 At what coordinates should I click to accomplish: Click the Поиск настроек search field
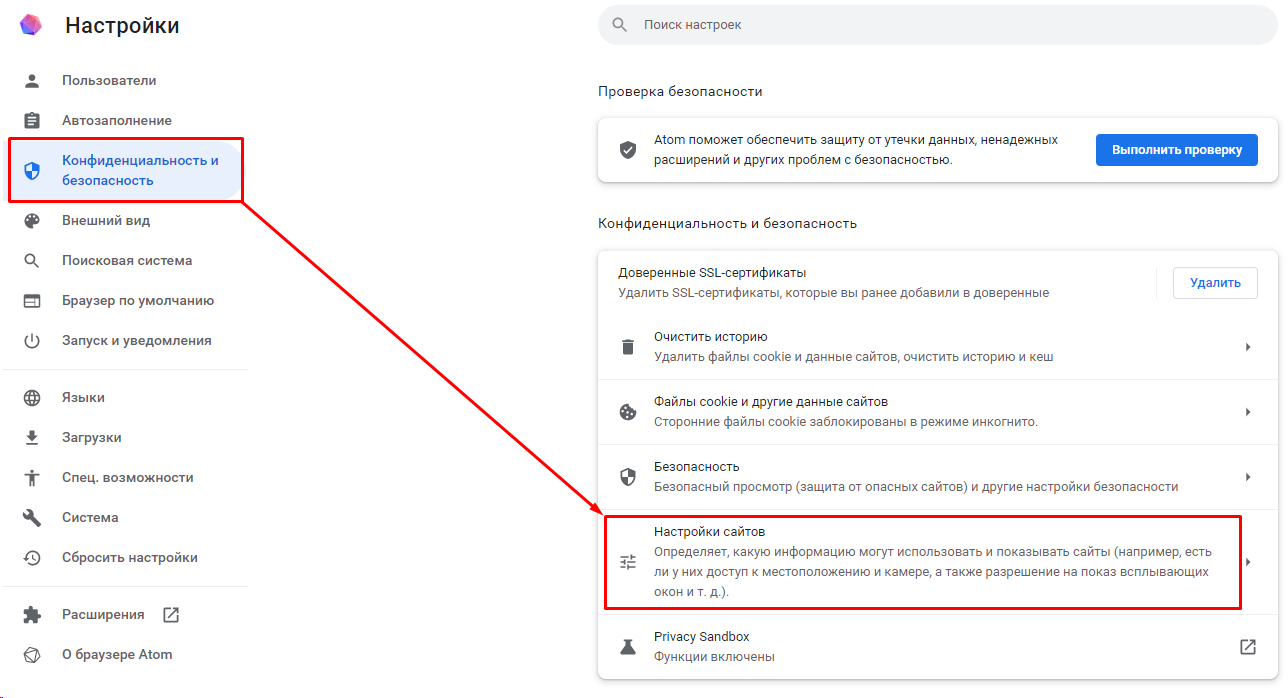coord(938,24)
